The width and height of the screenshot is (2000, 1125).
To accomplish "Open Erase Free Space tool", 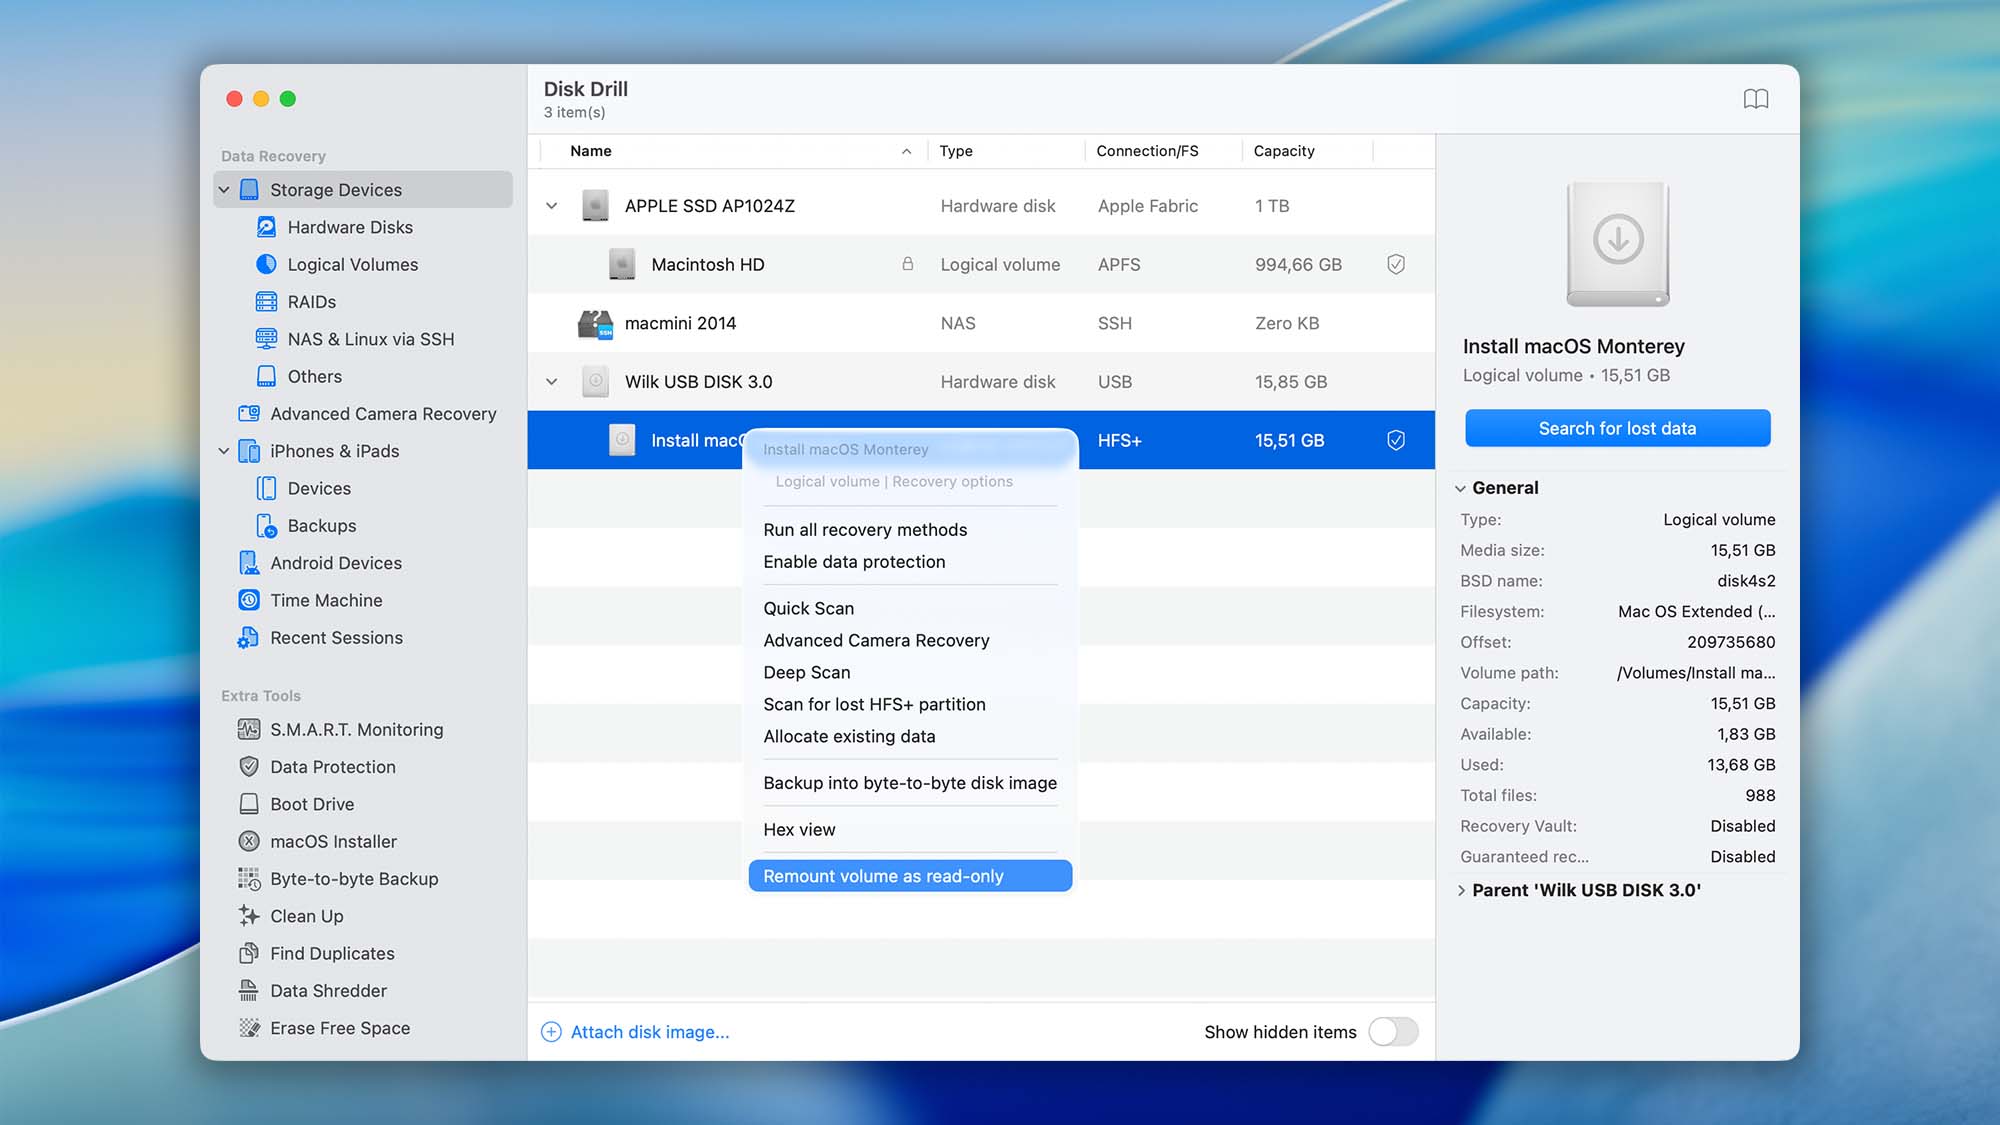I will [340, 1028].
